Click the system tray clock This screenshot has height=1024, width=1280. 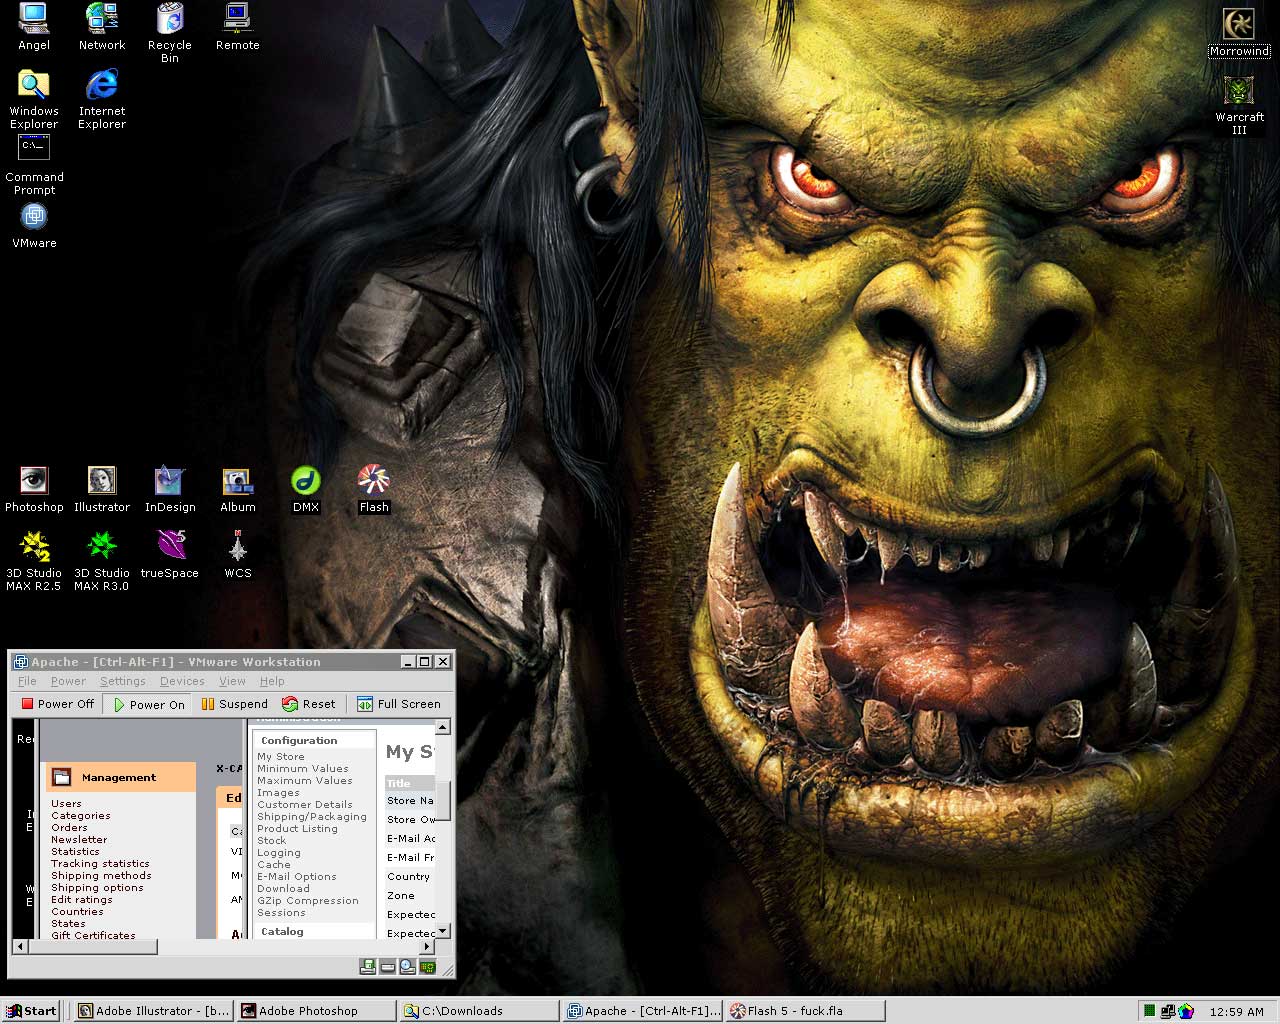[1237, 1012]
